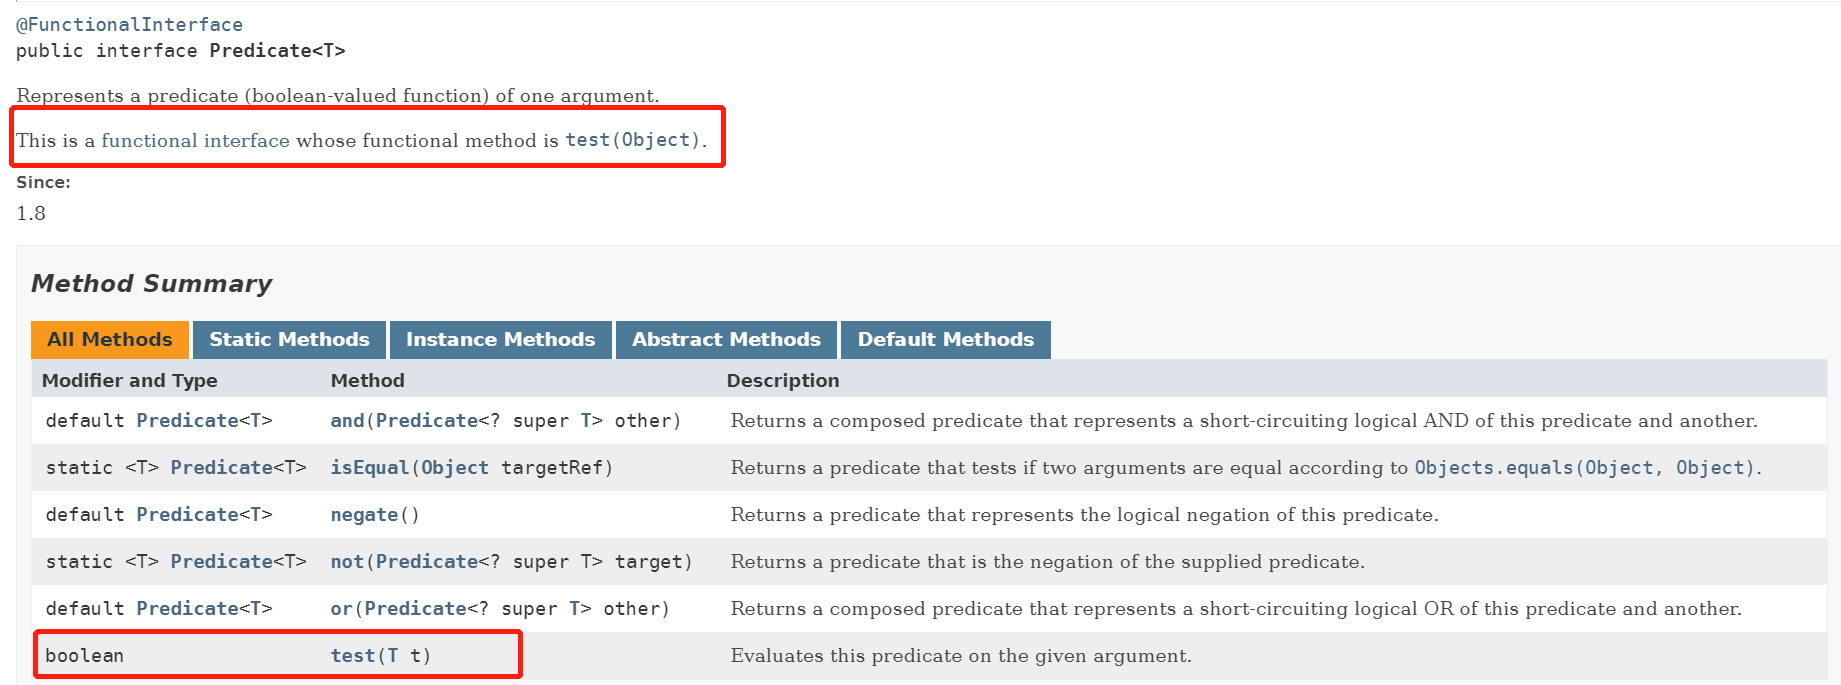The width and height of the screenshot is (1841, 685).
Task: Open the 'or' method link
Action: click(341, 609)
